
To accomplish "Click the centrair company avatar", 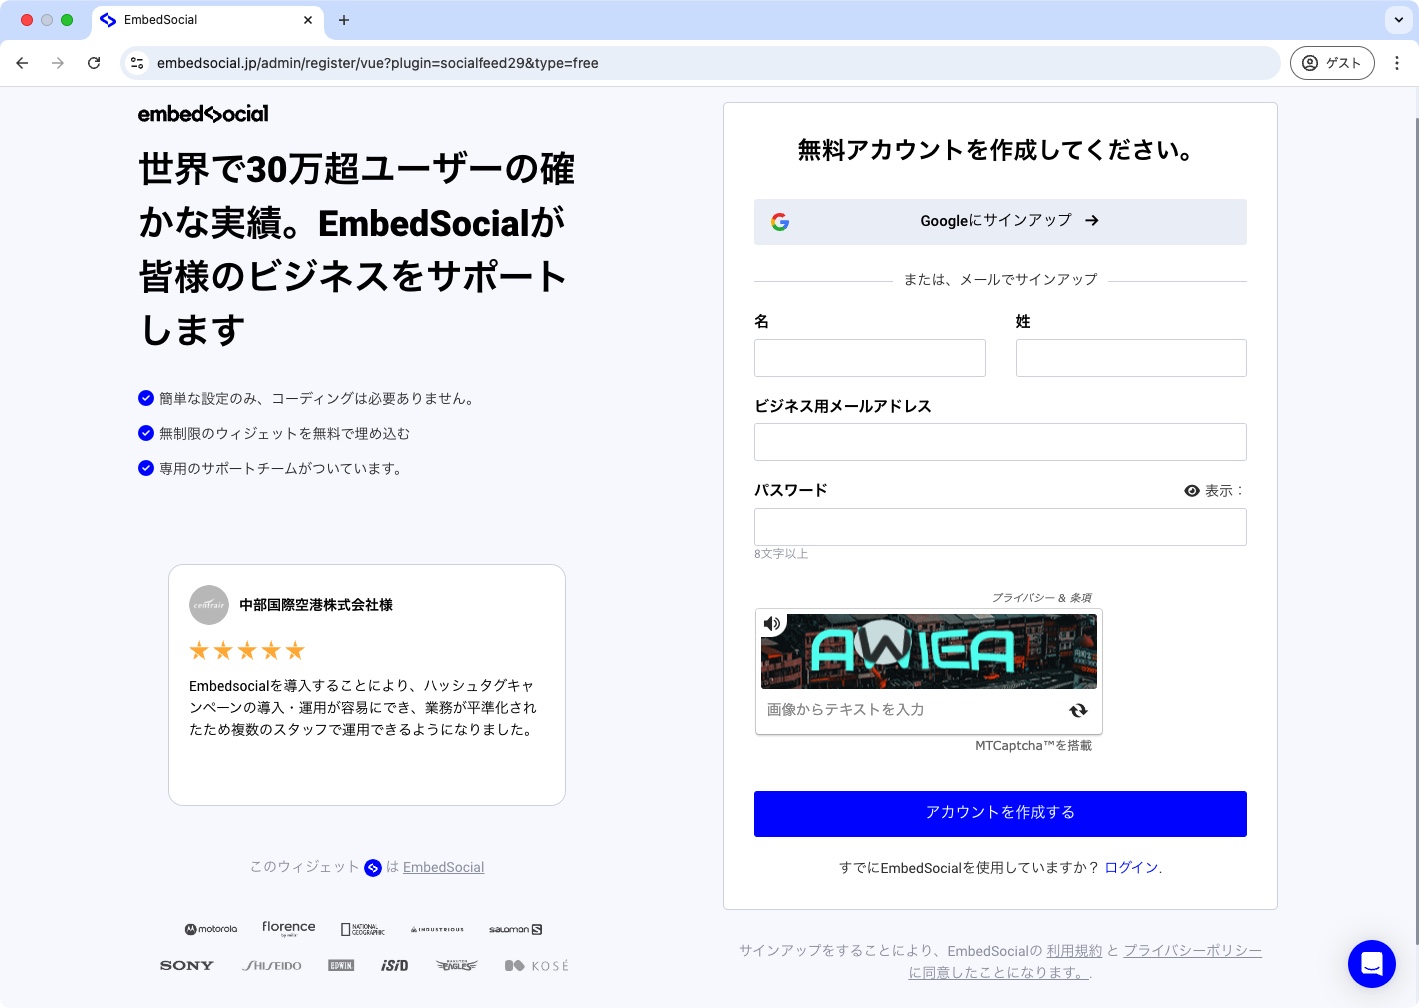I will 209,605.
